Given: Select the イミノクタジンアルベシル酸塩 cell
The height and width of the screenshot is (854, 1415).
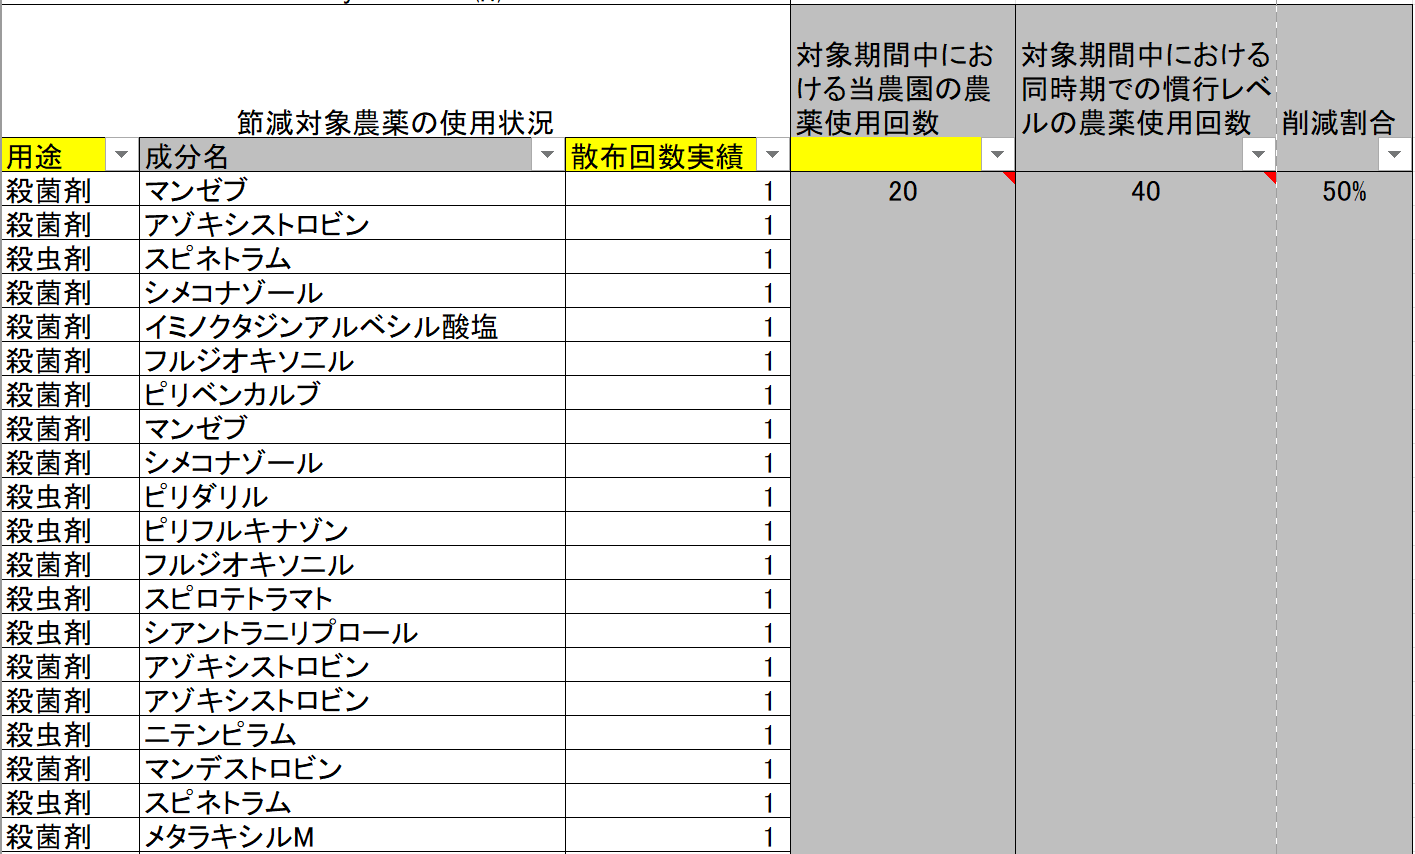Looking at the screenshot, I should click(321, 327).
